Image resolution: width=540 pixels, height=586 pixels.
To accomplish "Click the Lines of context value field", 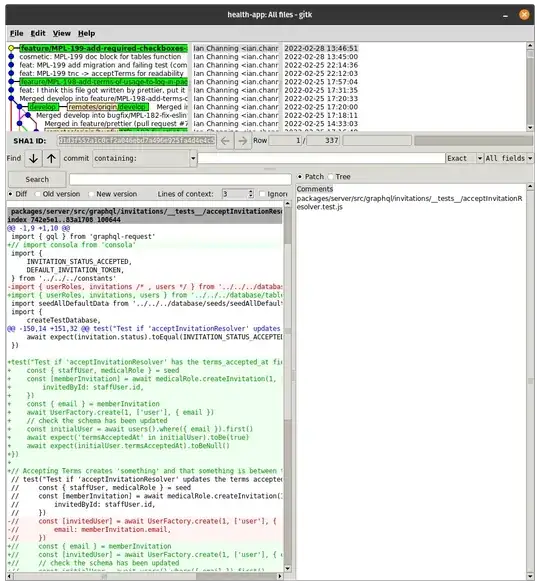I will (x=235, y=194).
